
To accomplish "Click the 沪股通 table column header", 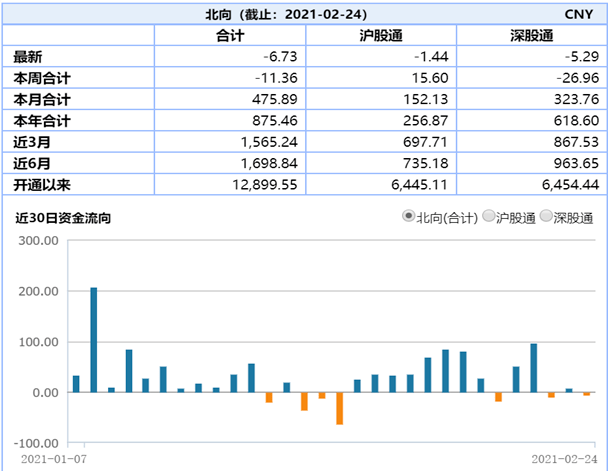I will [x=380, y=35].
